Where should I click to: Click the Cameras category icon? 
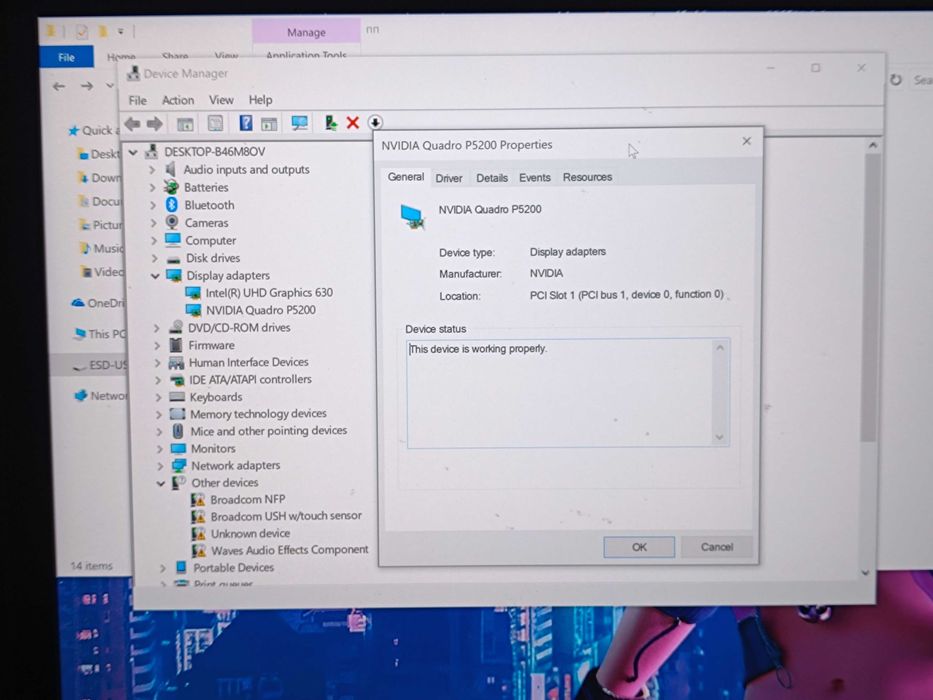click(x=172, y=222)
